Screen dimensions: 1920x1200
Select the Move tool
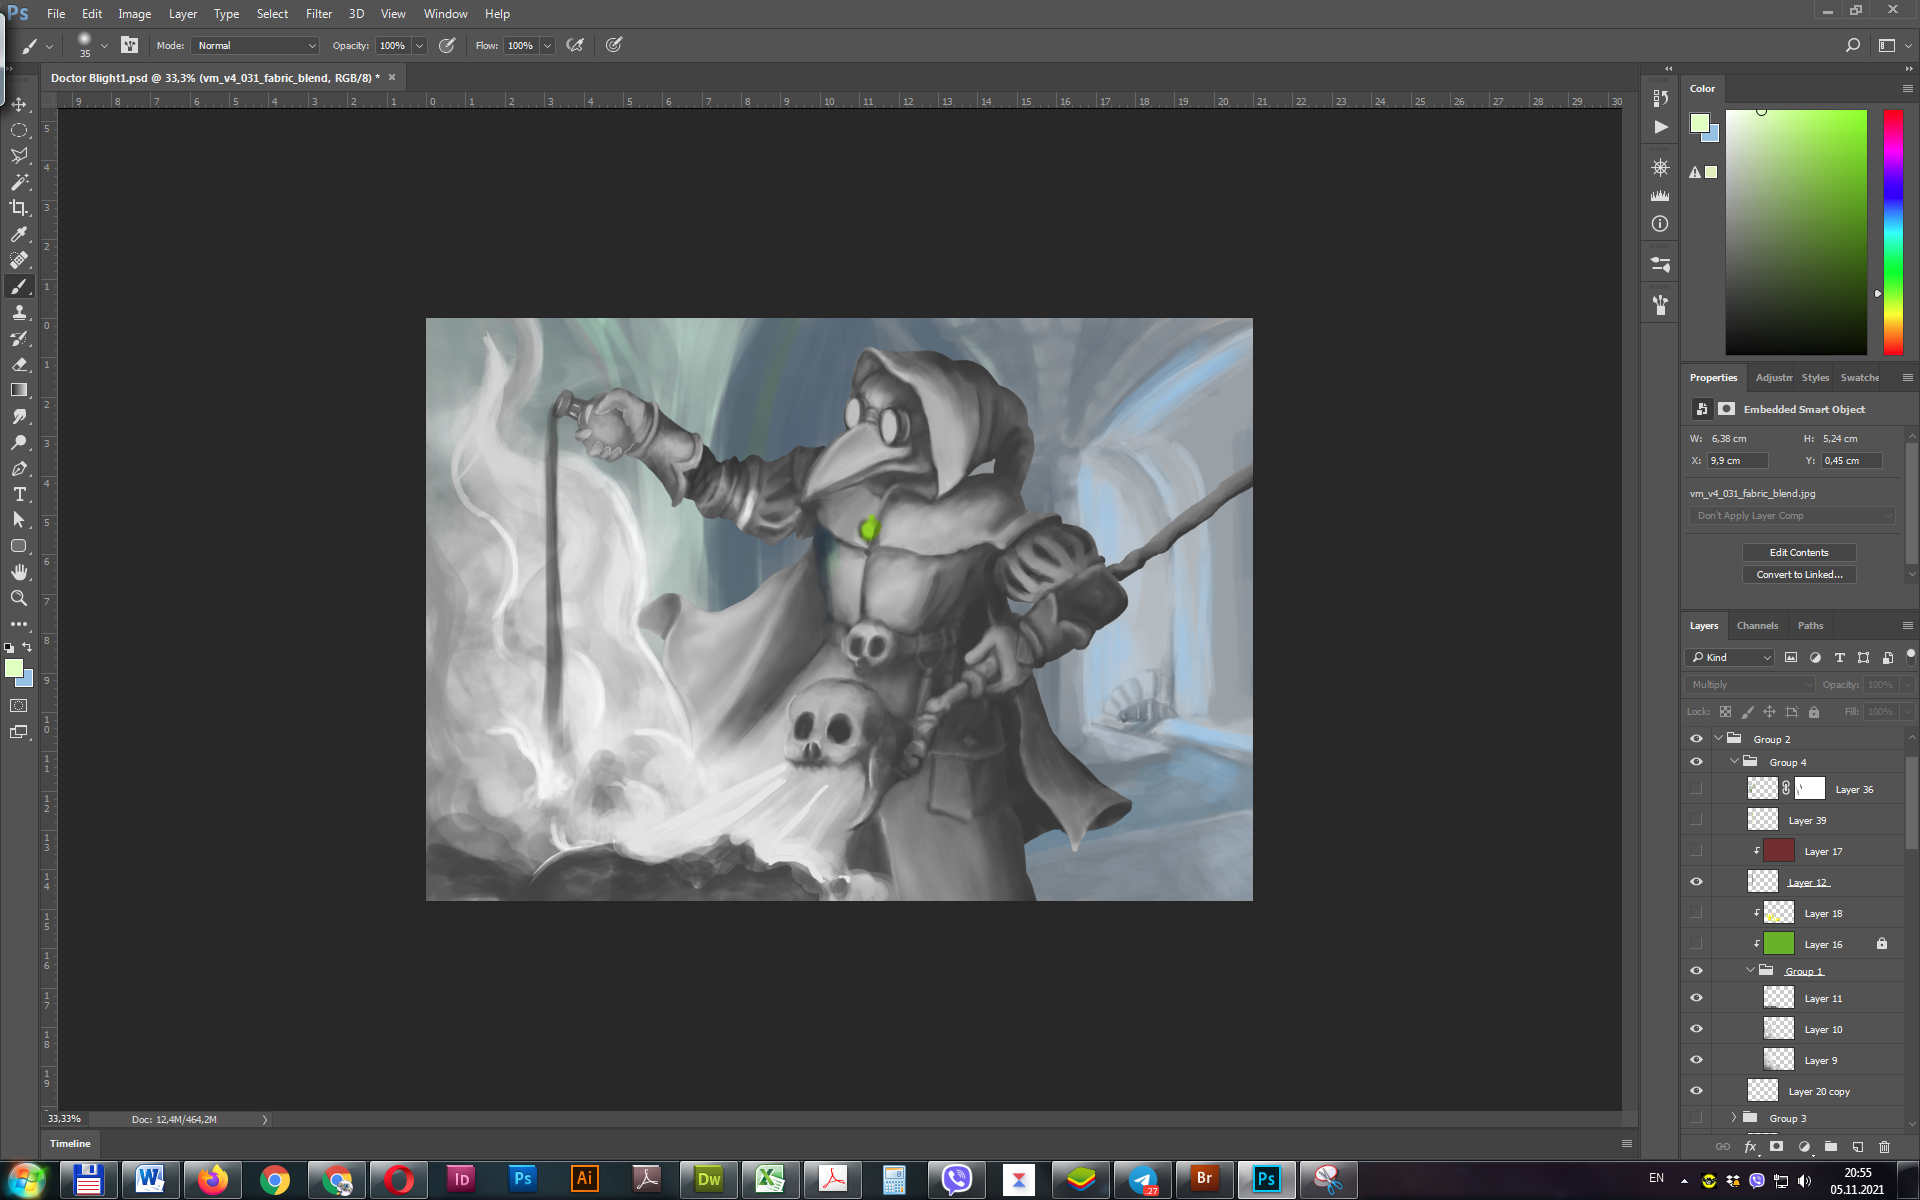click(x=19, y=104)
